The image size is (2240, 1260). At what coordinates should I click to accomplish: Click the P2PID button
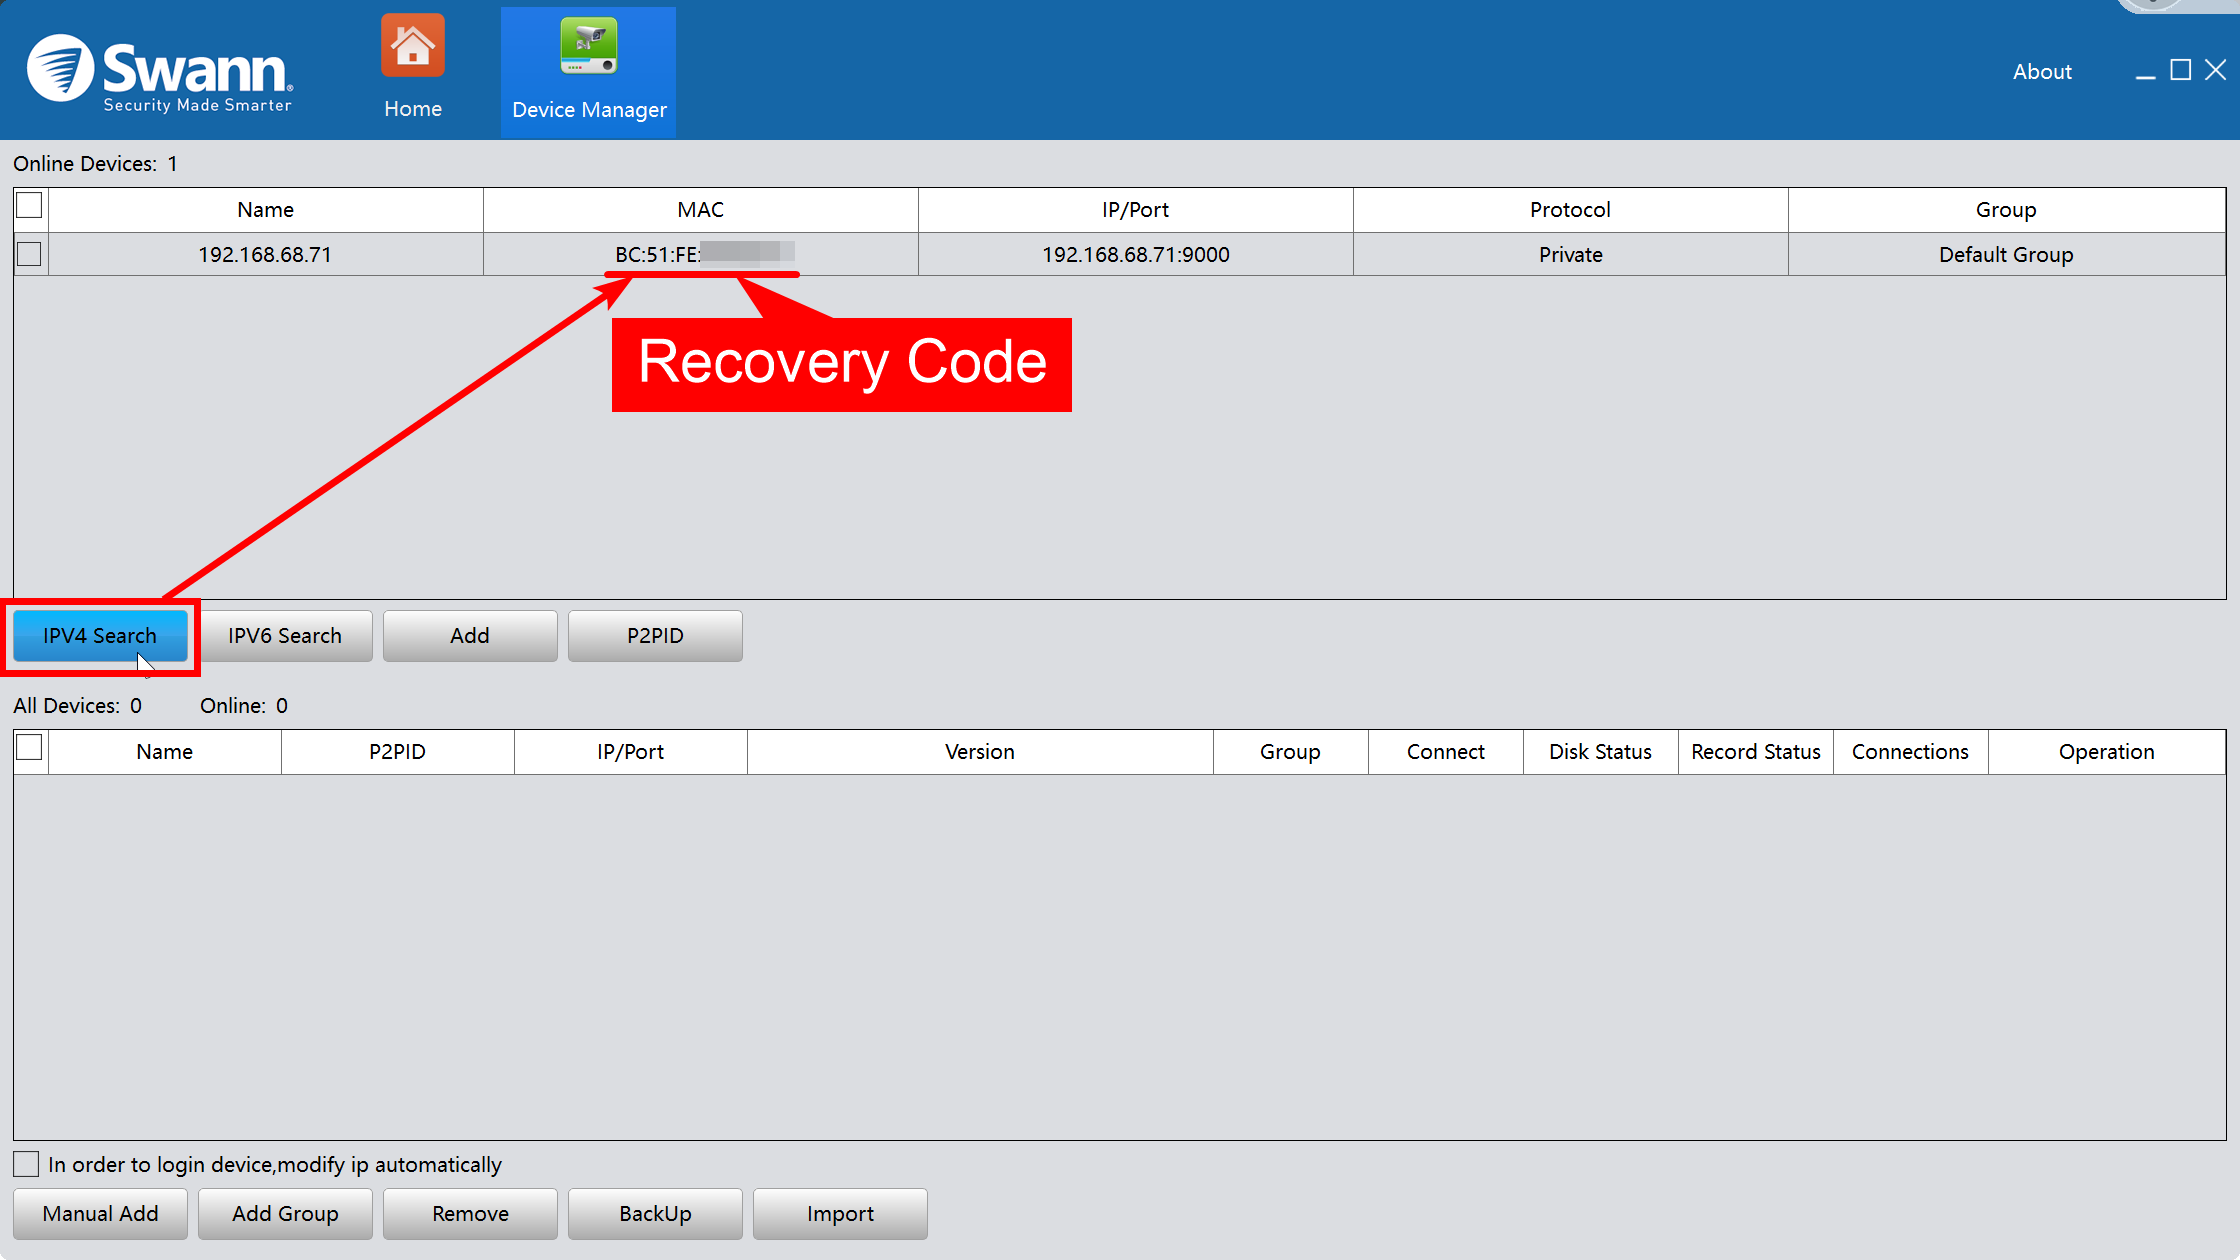[x=655, y=636]
